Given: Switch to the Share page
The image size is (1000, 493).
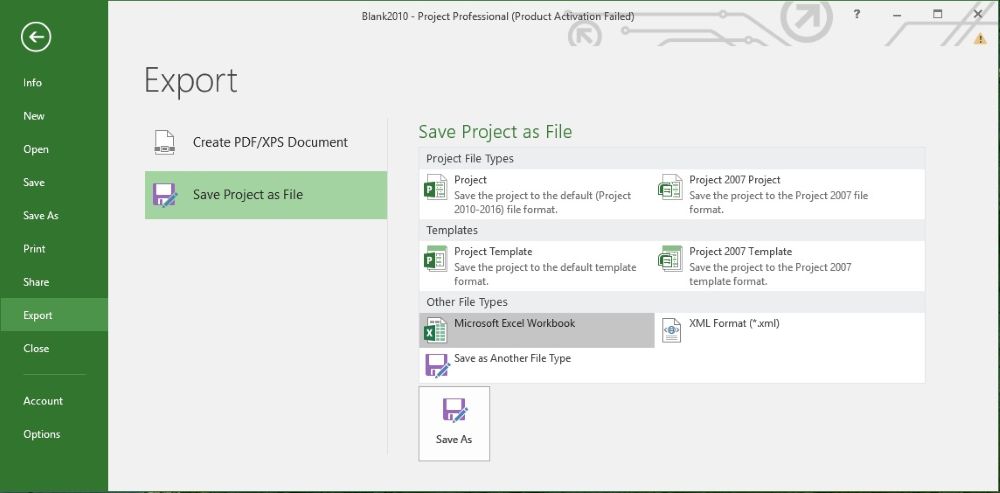Looking at the screenshot, I should point(36,282).
